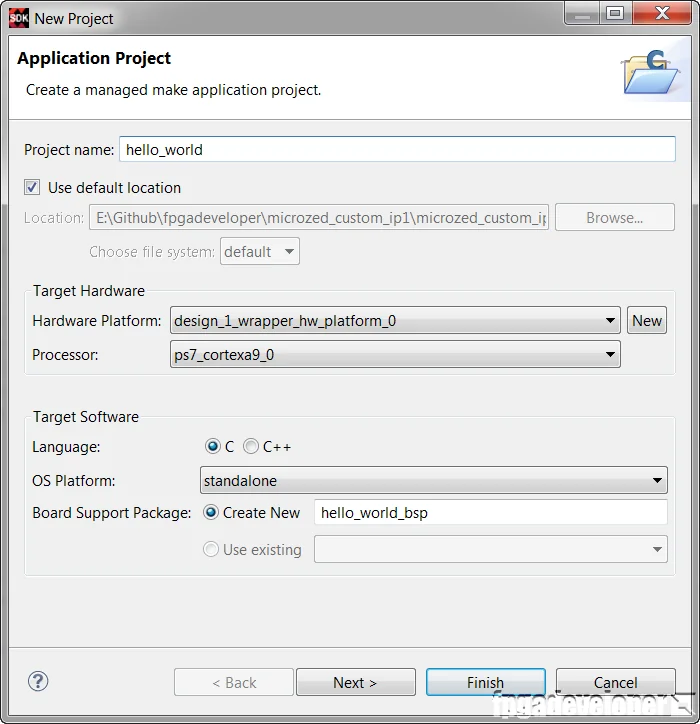This screenshot has width=700, height=724.
Task: Click the help question mark icon
Action: [x=38, y=681]
